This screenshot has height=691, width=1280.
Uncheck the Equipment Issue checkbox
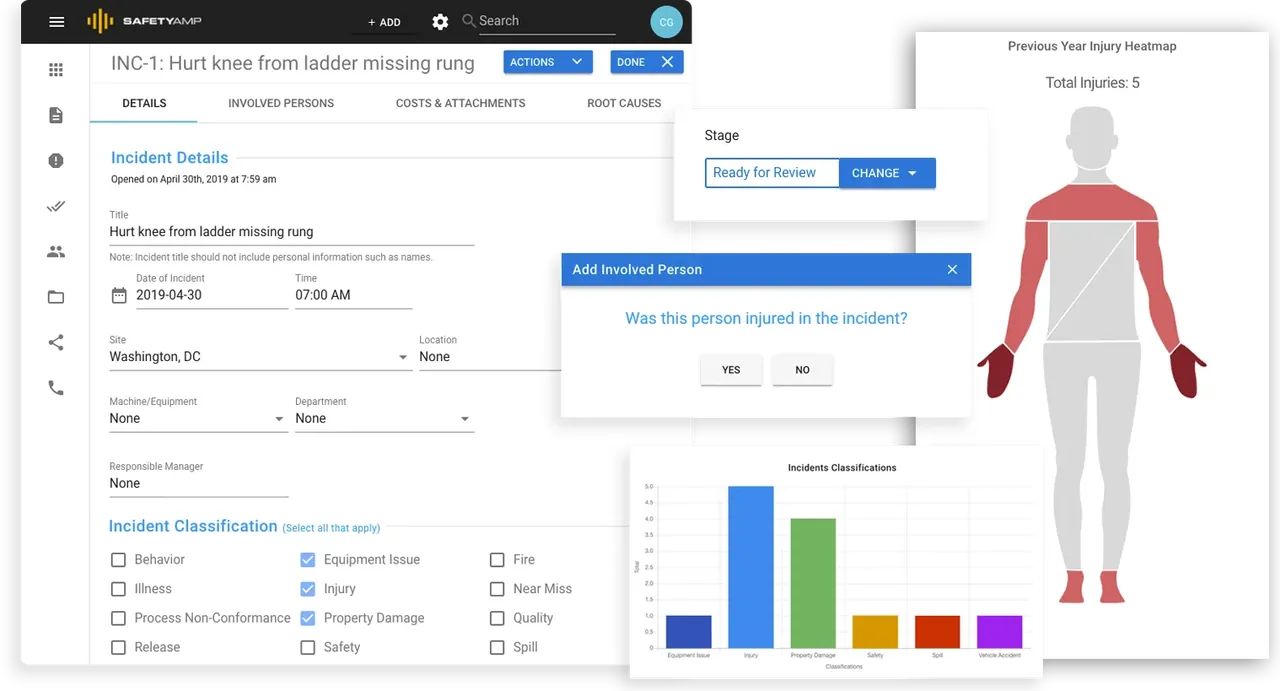[308, 560]
